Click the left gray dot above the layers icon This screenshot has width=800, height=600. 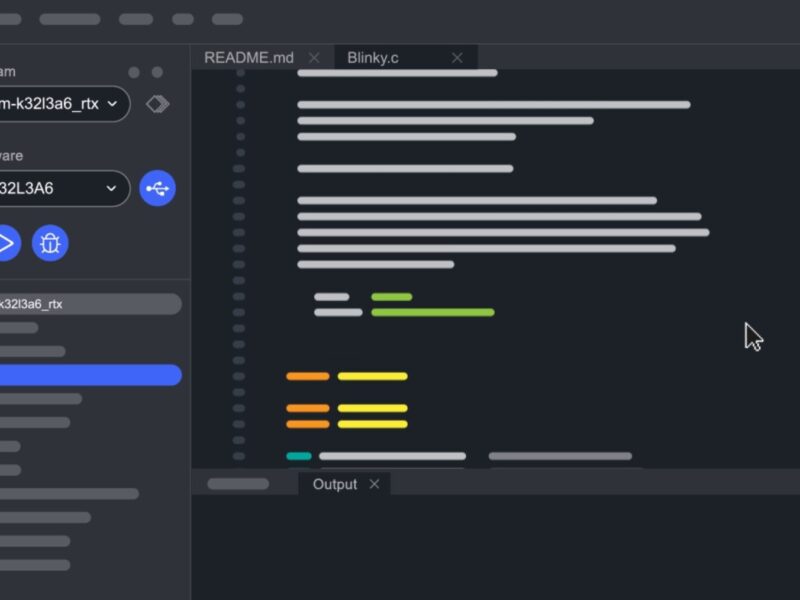tap(134, 72)
